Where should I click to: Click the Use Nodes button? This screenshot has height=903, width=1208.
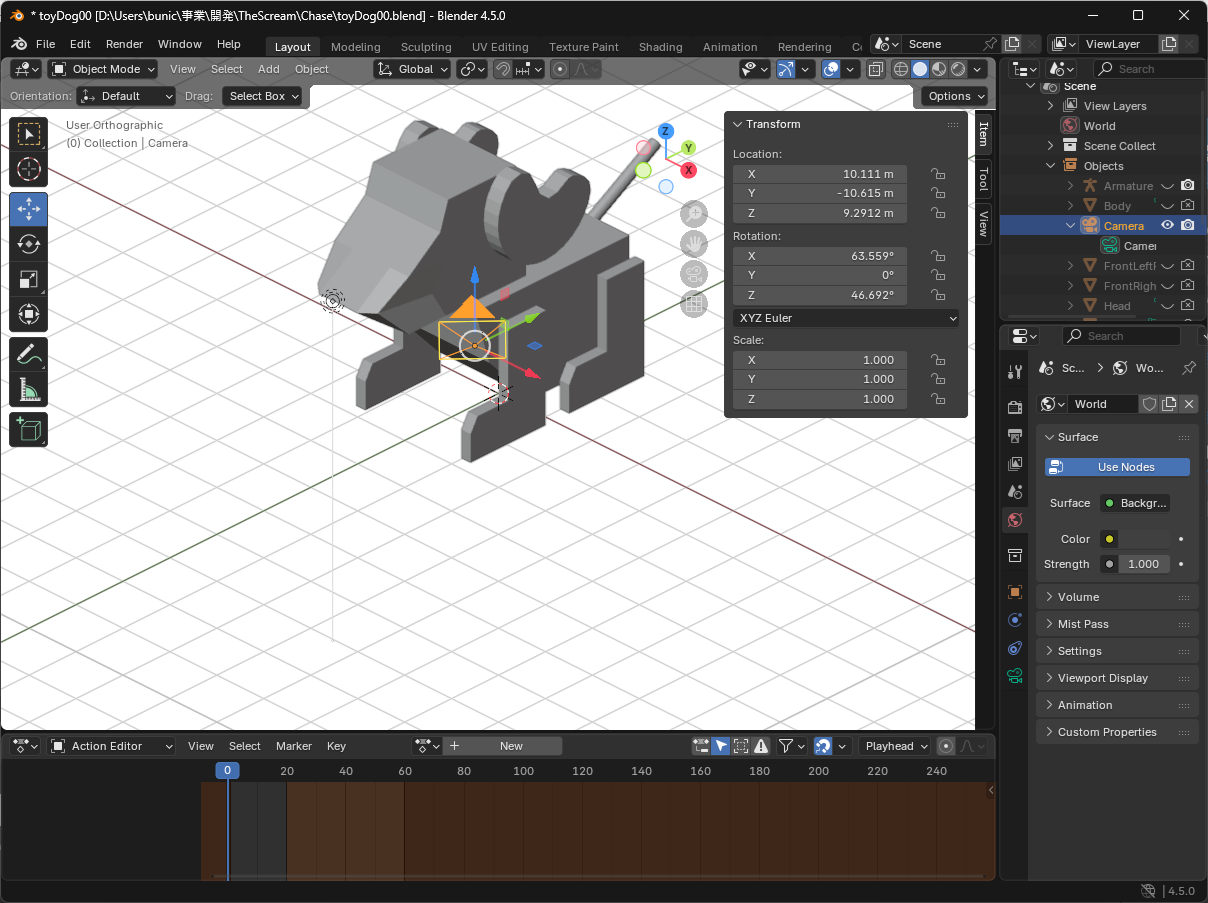tap(1117, 467)
